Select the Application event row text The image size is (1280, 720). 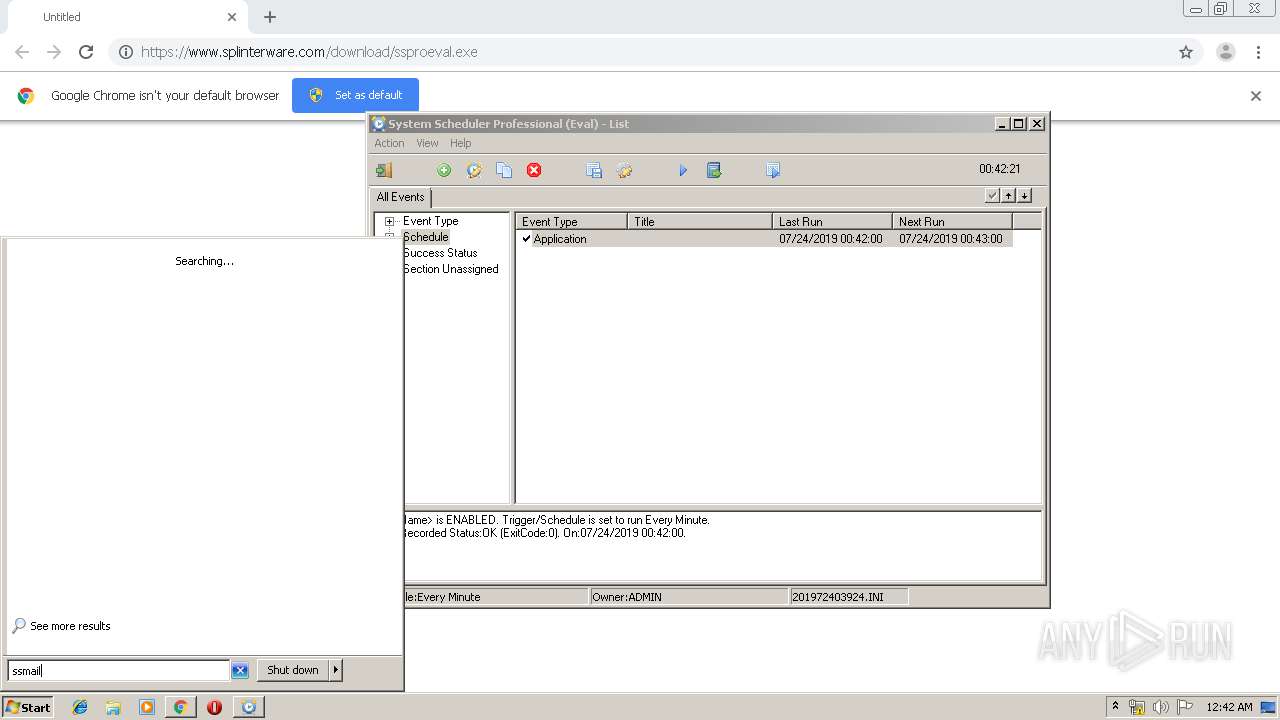560,239
